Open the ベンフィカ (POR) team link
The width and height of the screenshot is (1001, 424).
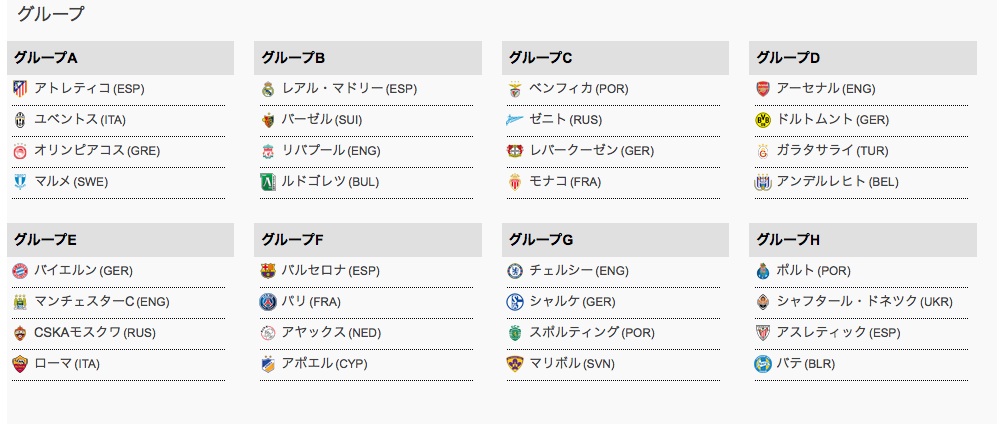(x=578, y=89)
